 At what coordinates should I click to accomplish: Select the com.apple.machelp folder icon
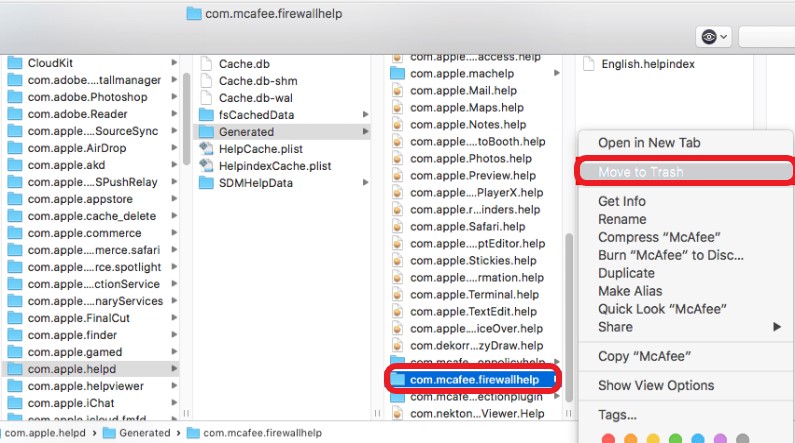click(397, 73)
